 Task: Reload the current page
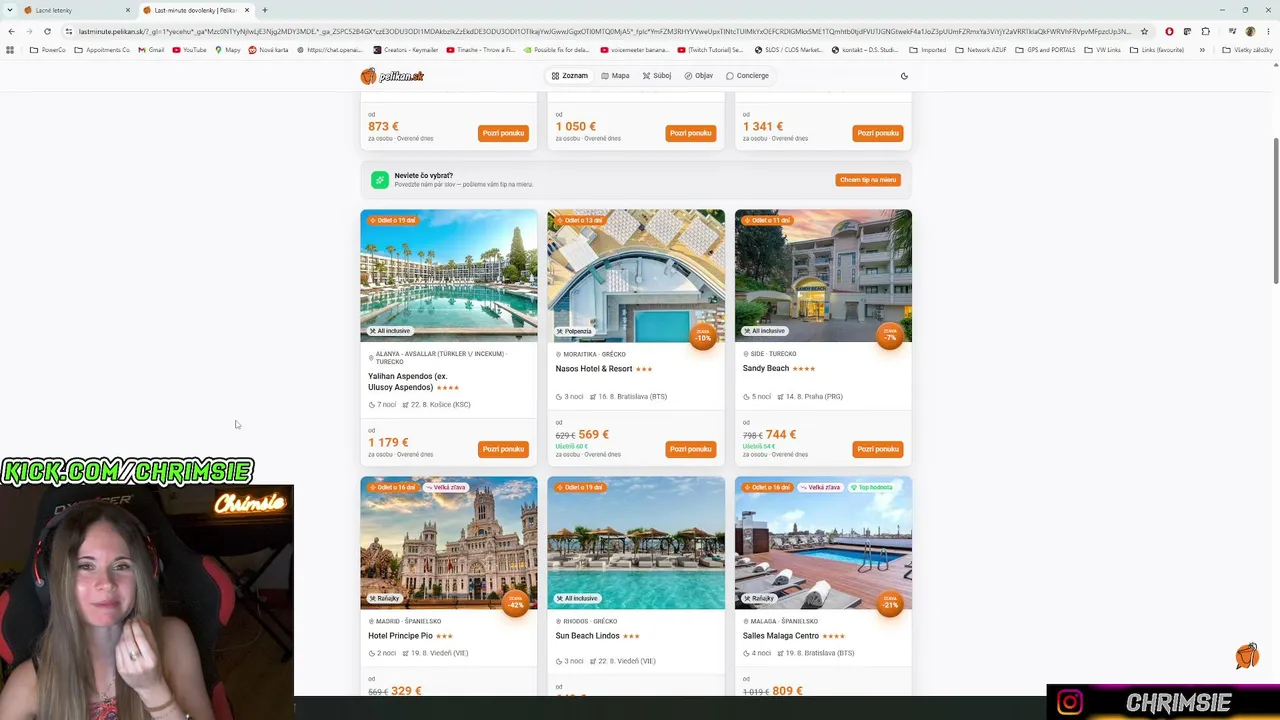coord(47,31)
